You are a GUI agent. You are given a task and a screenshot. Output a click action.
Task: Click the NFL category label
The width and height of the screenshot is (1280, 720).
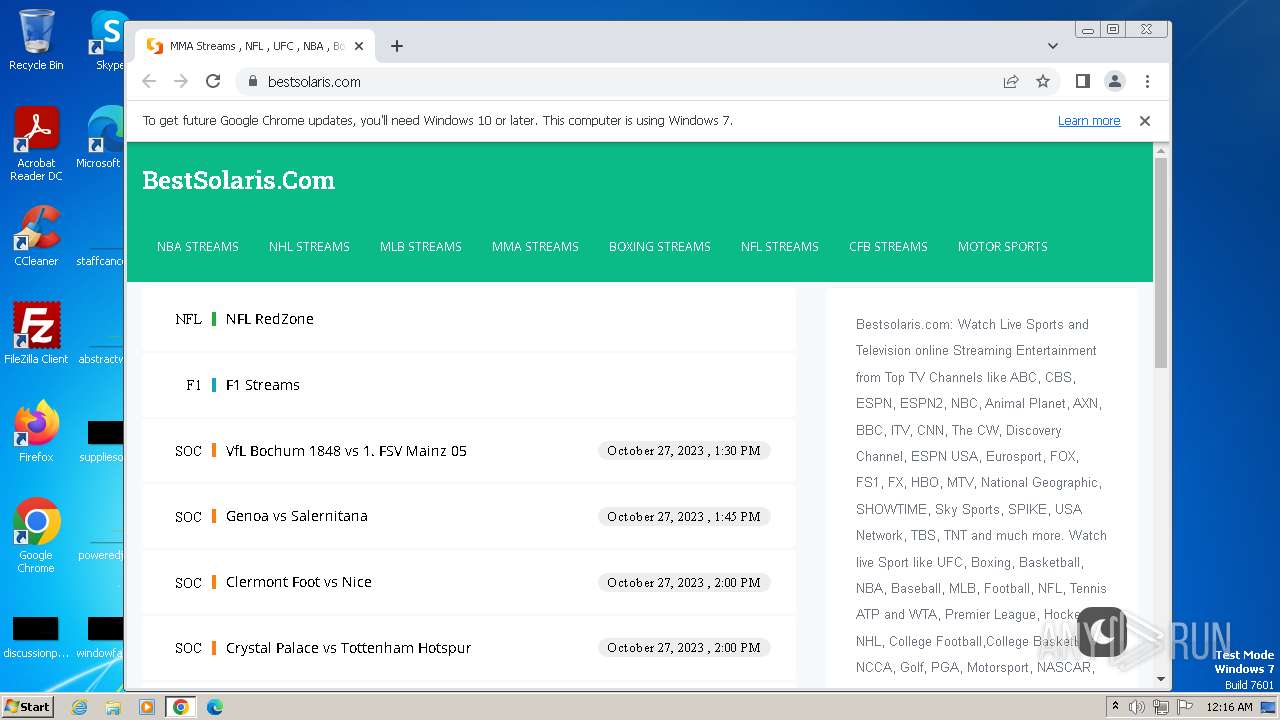point(188,319)
